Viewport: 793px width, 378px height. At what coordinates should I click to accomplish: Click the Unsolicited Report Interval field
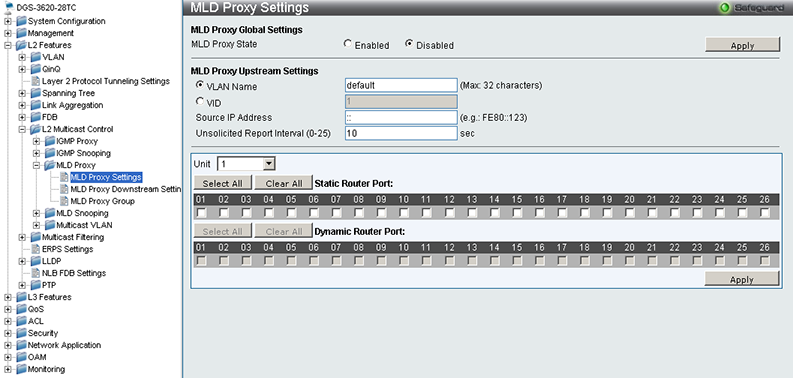pyautogui.click(x=401, y=133)
